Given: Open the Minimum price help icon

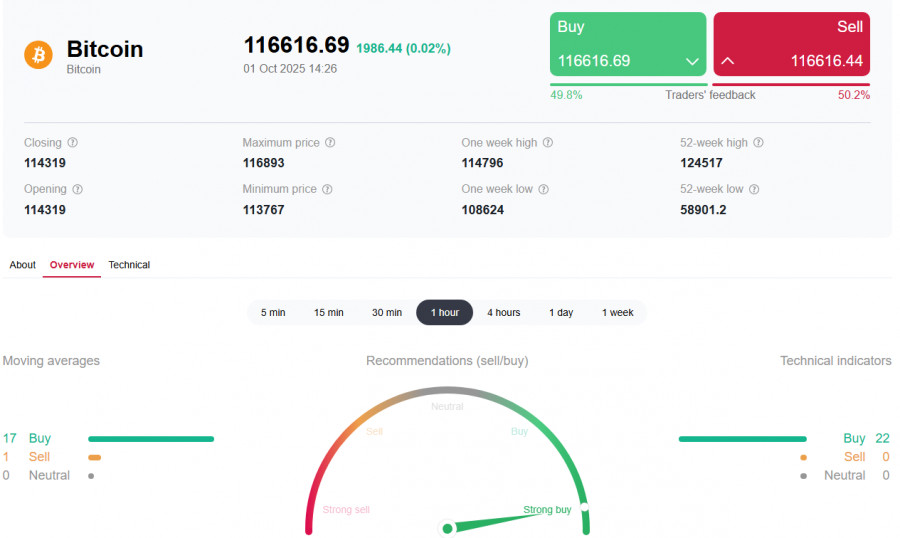Looking at the screenshot, I should pyautogui.click(x=327, y=189).
